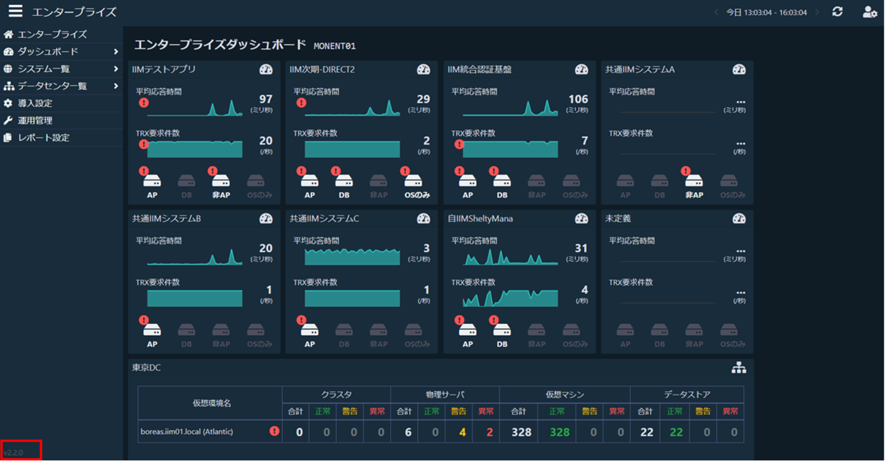Select the DB server icon in 自IIMSheltyMana

(502, 330)
